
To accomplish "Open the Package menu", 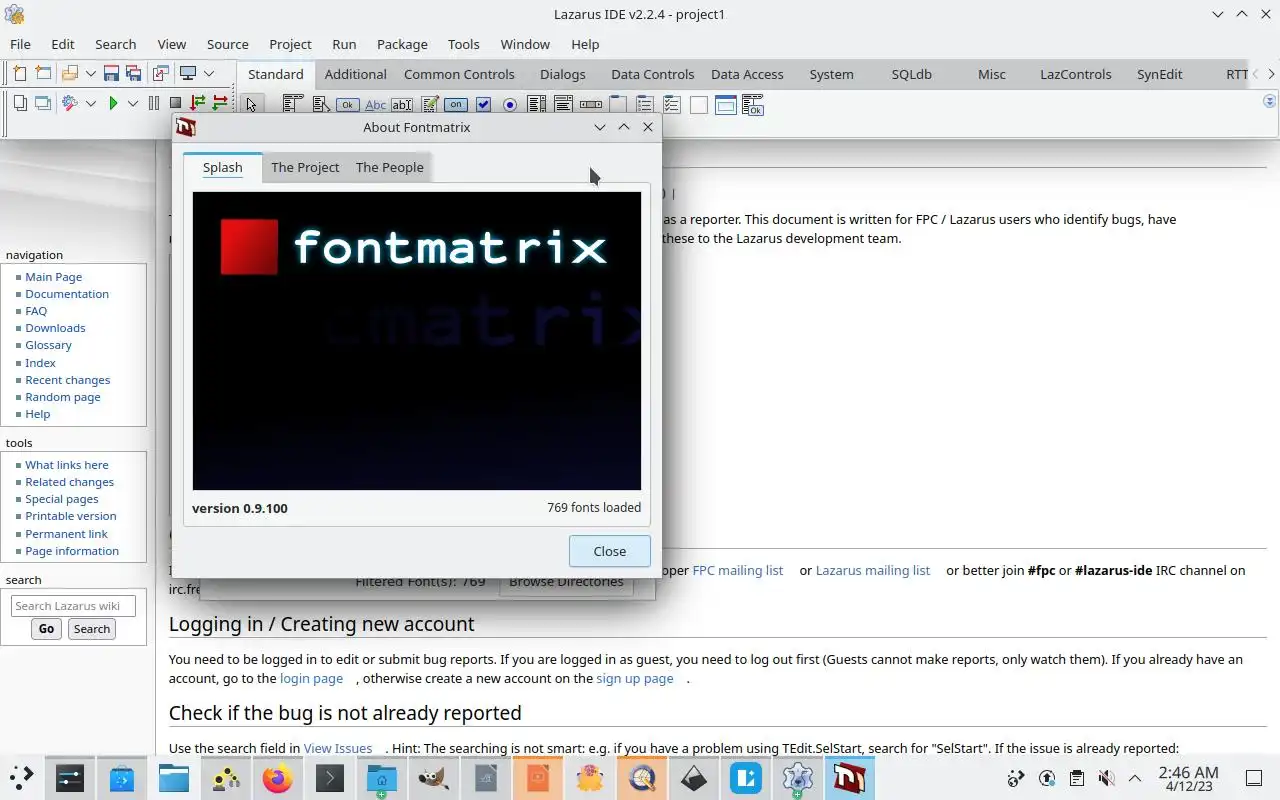I will [x=402, y=44].
